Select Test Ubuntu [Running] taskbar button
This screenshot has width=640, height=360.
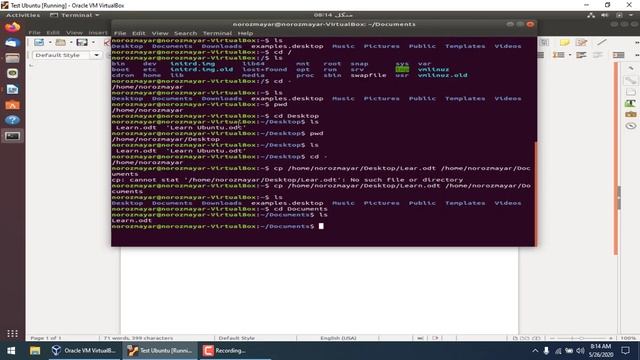(x=160, y=351)
